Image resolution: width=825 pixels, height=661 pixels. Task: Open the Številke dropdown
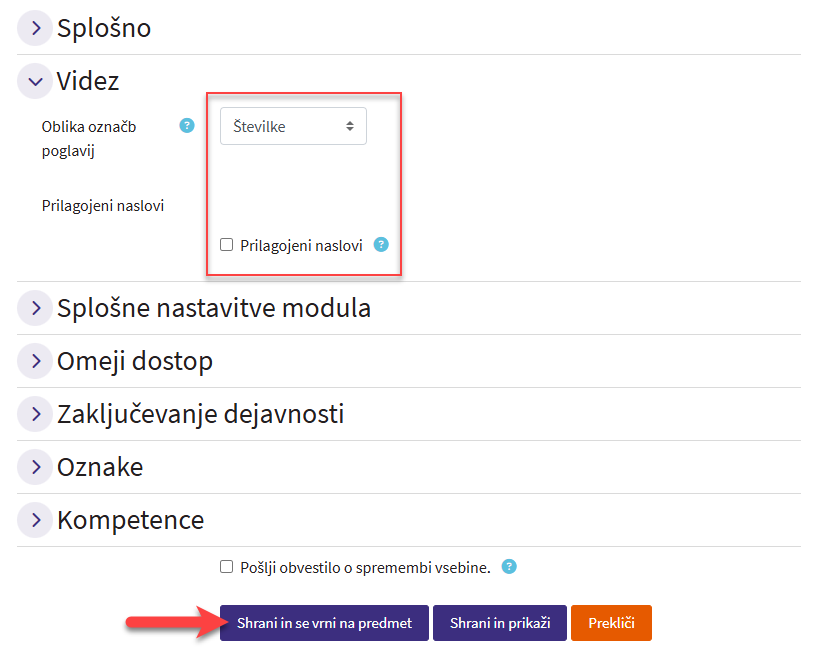pyautogui.click(x=293, y=127)
